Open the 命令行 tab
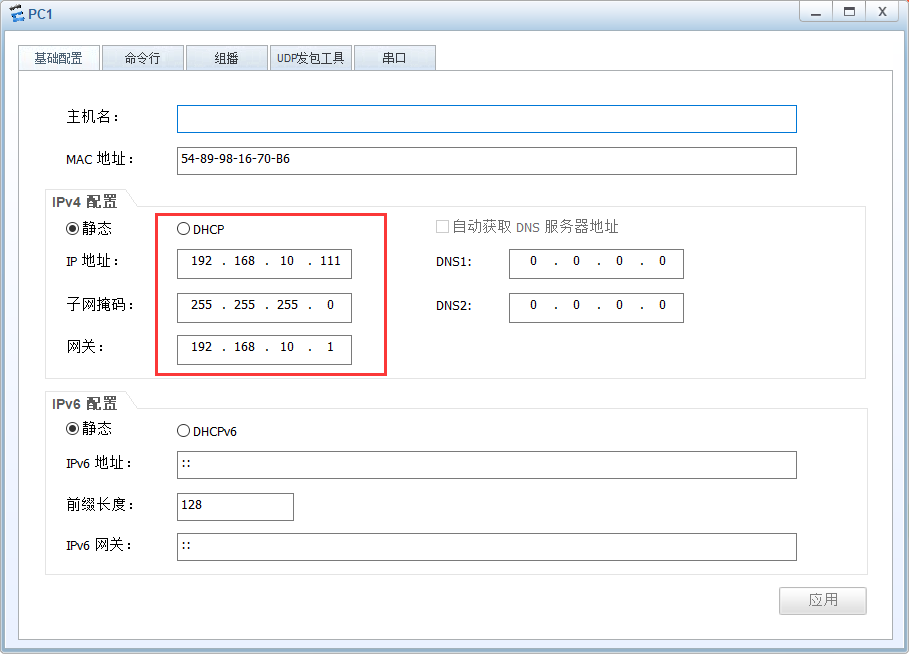Image resolution: width=909 pixels, height=654 pixels. (143, 58)
